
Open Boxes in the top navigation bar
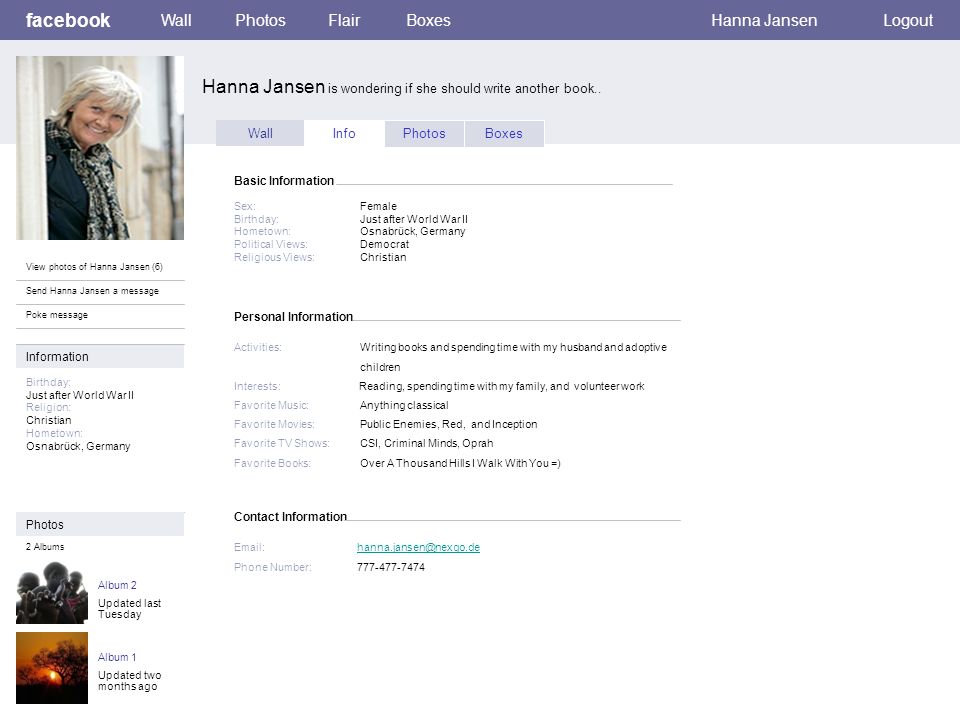coord(428,20)
